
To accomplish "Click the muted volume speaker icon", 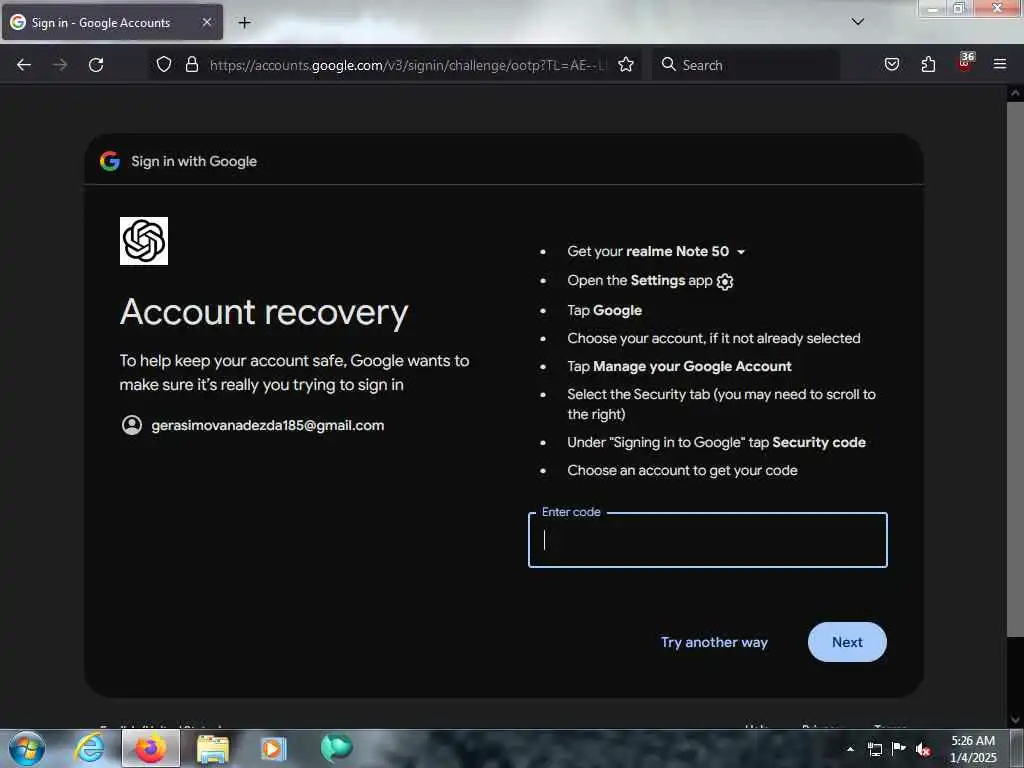I will coord(923,749).
